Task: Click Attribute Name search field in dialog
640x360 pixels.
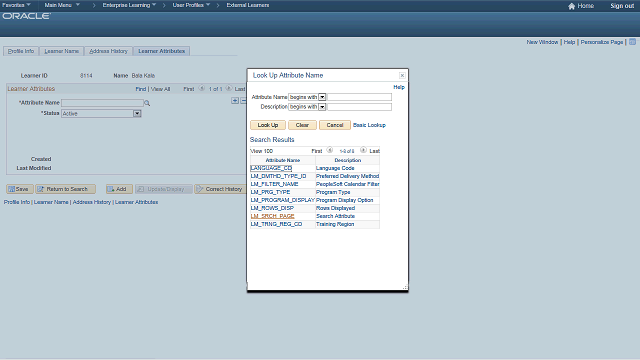Action: (359, 97)
